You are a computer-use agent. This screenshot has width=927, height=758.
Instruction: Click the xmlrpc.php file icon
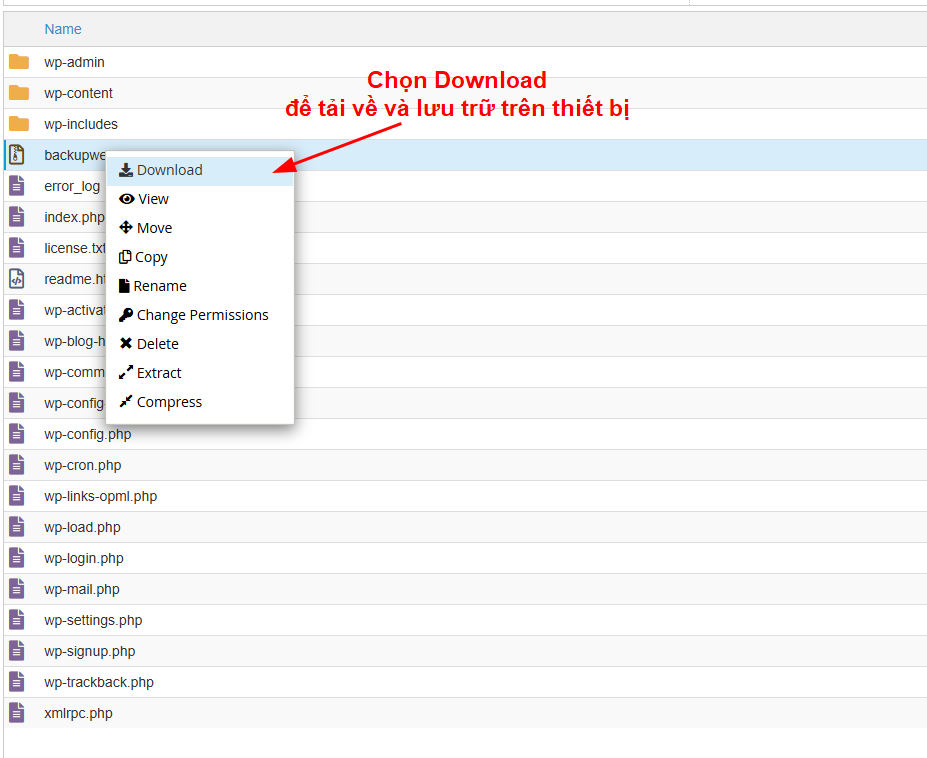(17, 712)
